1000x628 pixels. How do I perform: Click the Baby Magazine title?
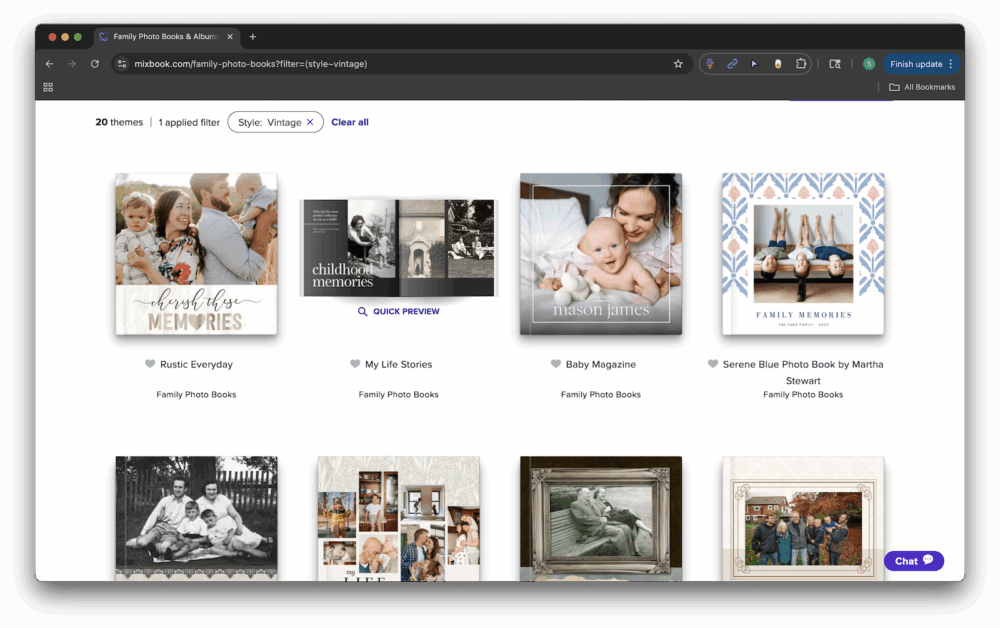pos(601,364)
